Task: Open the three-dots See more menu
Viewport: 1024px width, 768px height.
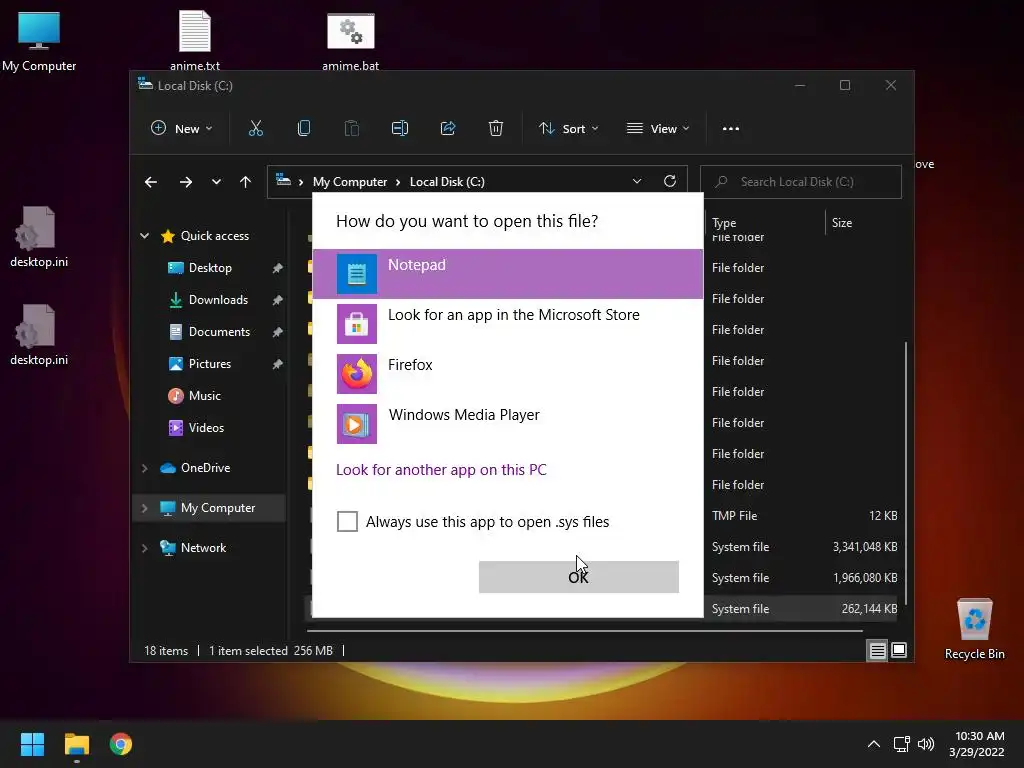Action: point(731,129)
